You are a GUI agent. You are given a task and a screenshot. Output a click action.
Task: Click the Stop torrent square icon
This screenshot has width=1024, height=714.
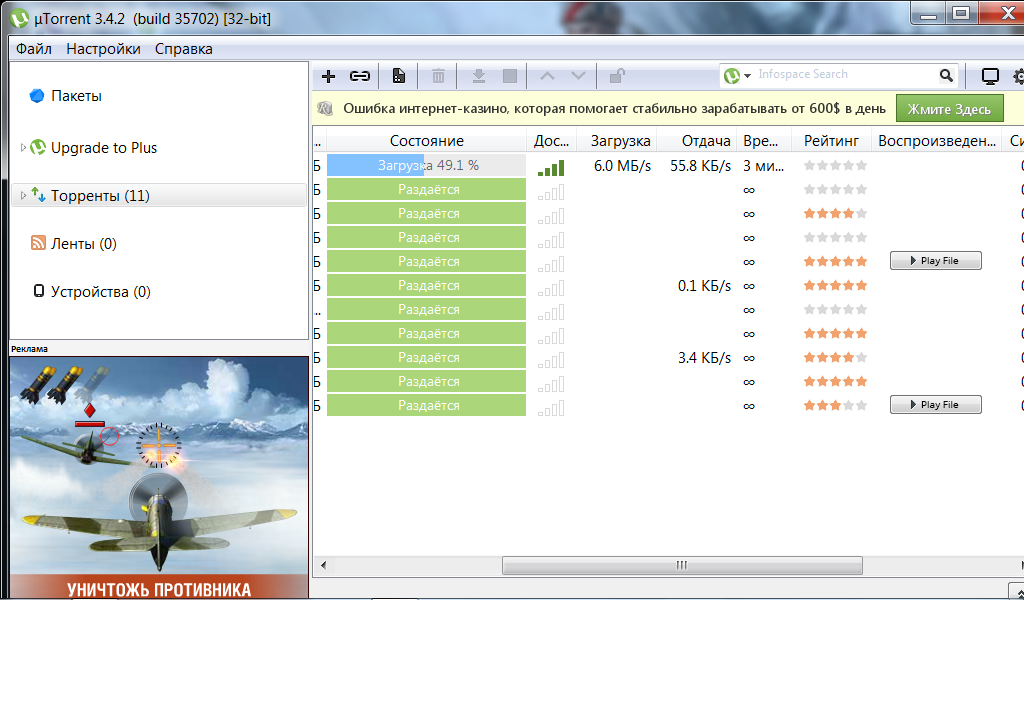tap(510, 76)
